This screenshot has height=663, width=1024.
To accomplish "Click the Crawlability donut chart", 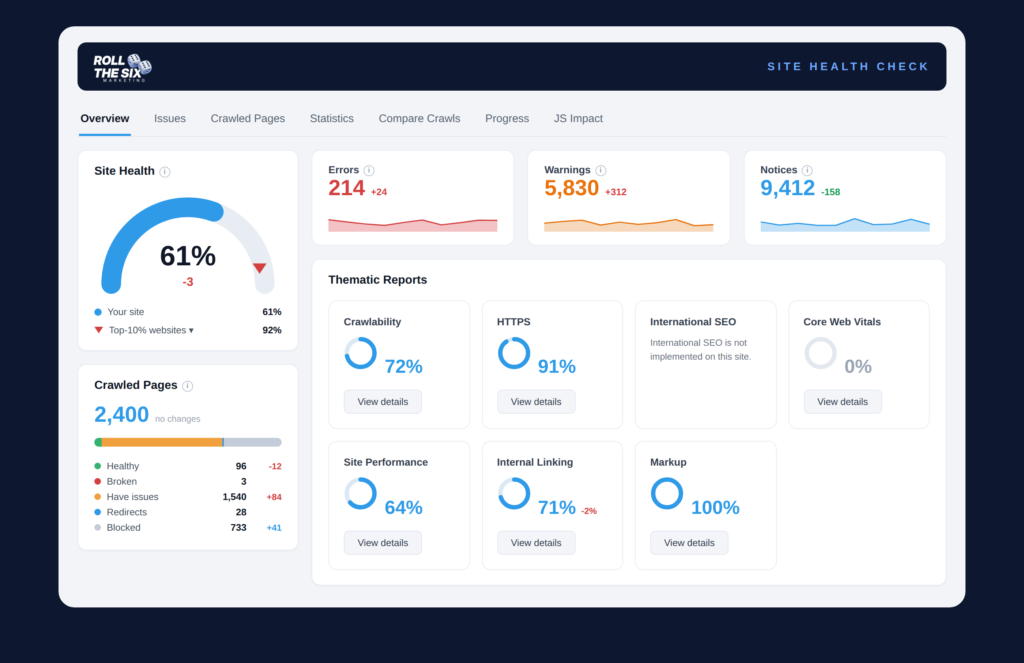I will pos(360,353).
